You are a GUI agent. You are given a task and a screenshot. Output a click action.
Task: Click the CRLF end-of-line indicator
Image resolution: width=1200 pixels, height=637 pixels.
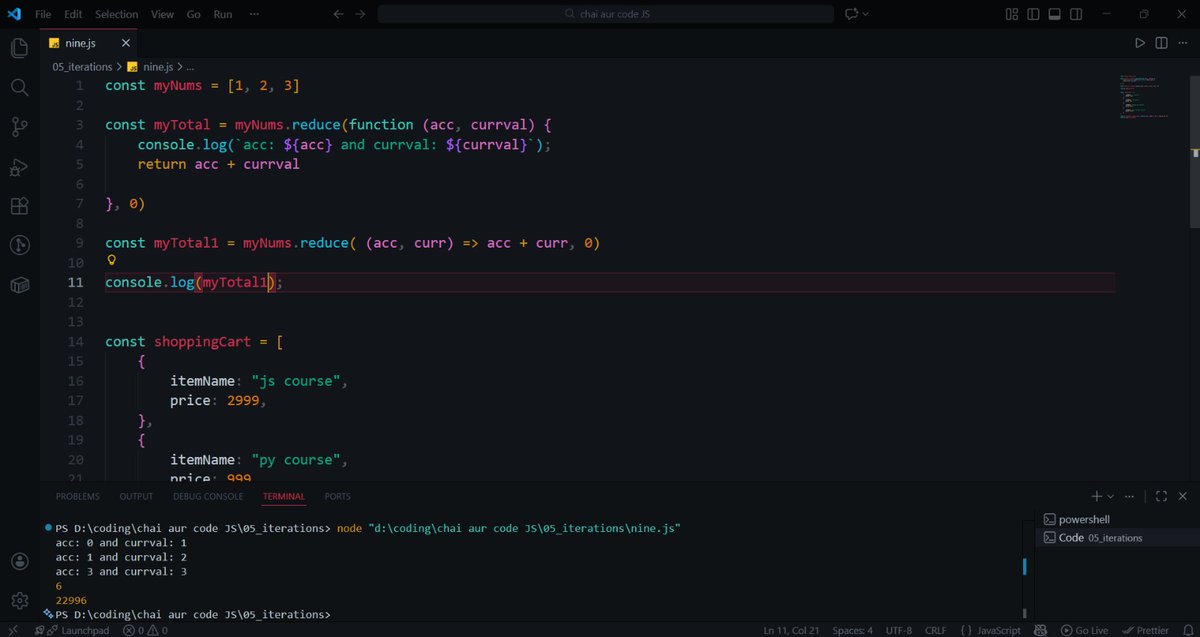tap(935, 630)
